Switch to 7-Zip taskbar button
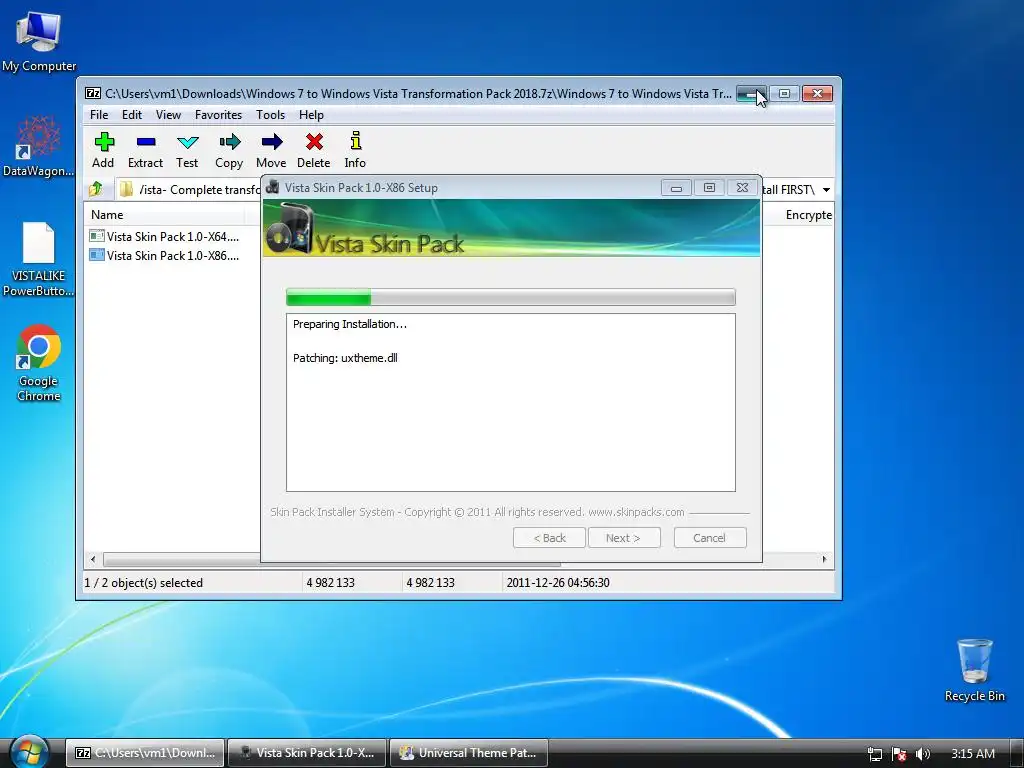 pos(145,753)
